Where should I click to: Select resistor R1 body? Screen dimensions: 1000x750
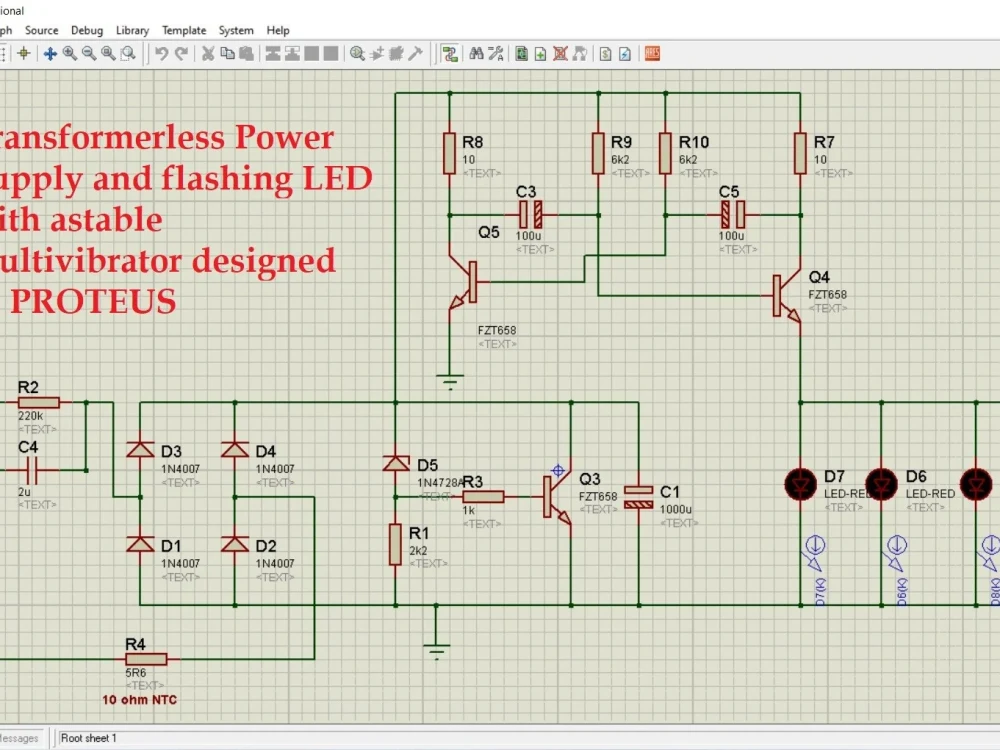395,545
